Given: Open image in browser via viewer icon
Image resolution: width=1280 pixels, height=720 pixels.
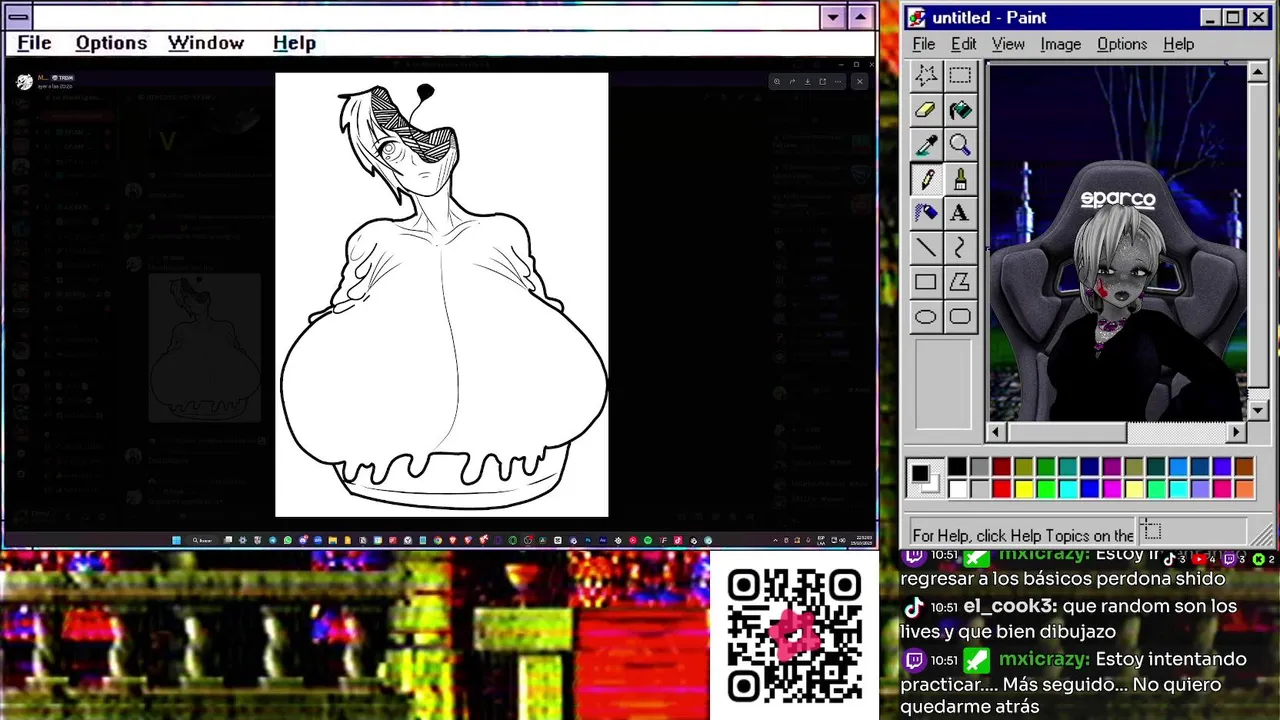Looking at the screenshot, I should [822, 82].
